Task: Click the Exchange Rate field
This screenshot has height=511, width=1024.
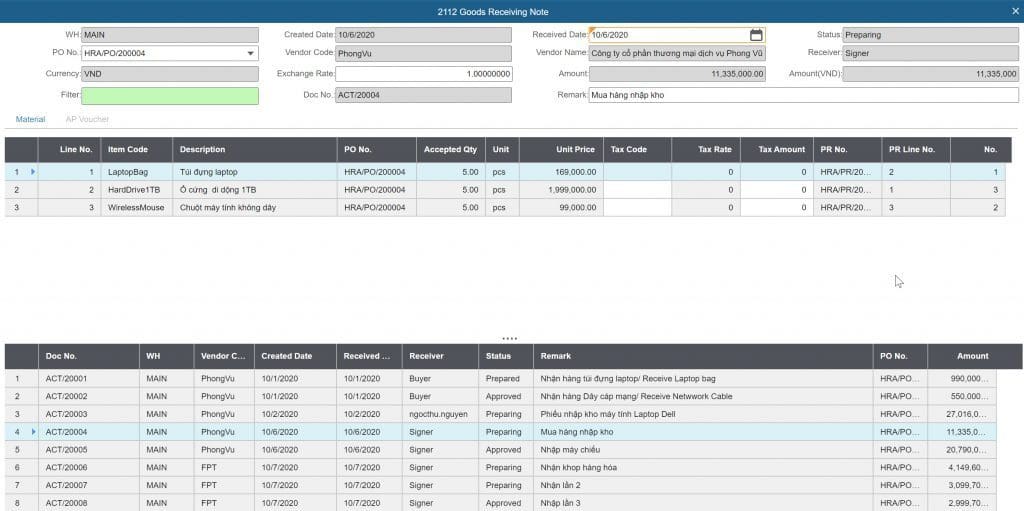Action: [423, 74]
